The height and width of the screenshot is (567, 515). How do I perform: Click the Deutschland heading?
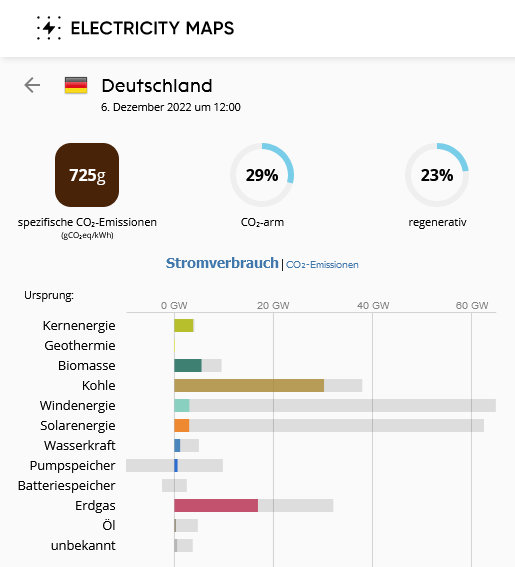(x=157, y=86)
